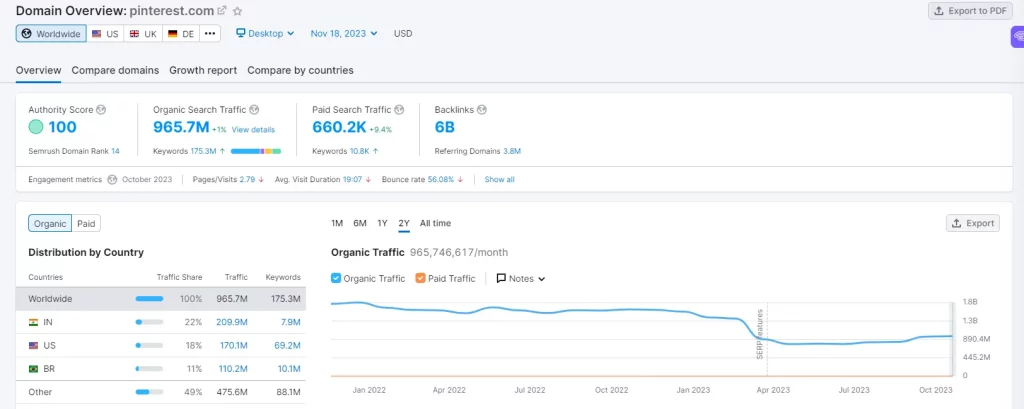Viewport: 1024px width, 409px height.
Task: Open the Growth report tab
Action: 203,70
